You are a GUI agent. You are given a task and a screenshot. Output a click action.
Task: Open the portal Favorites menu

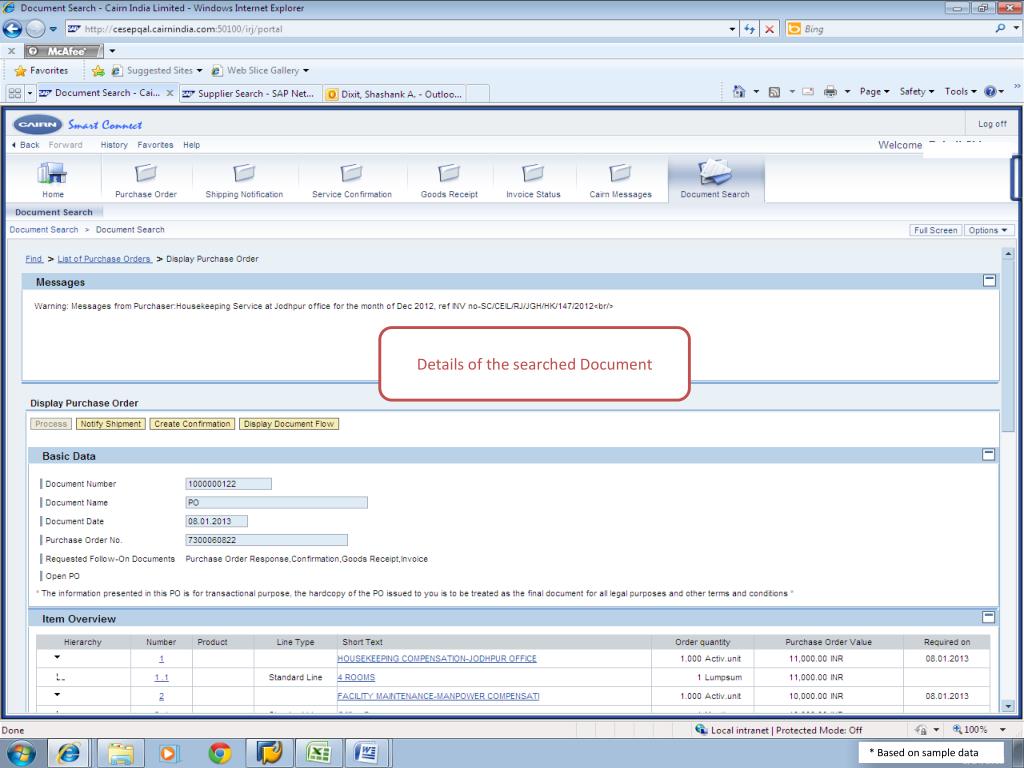(x=155, y=145)
